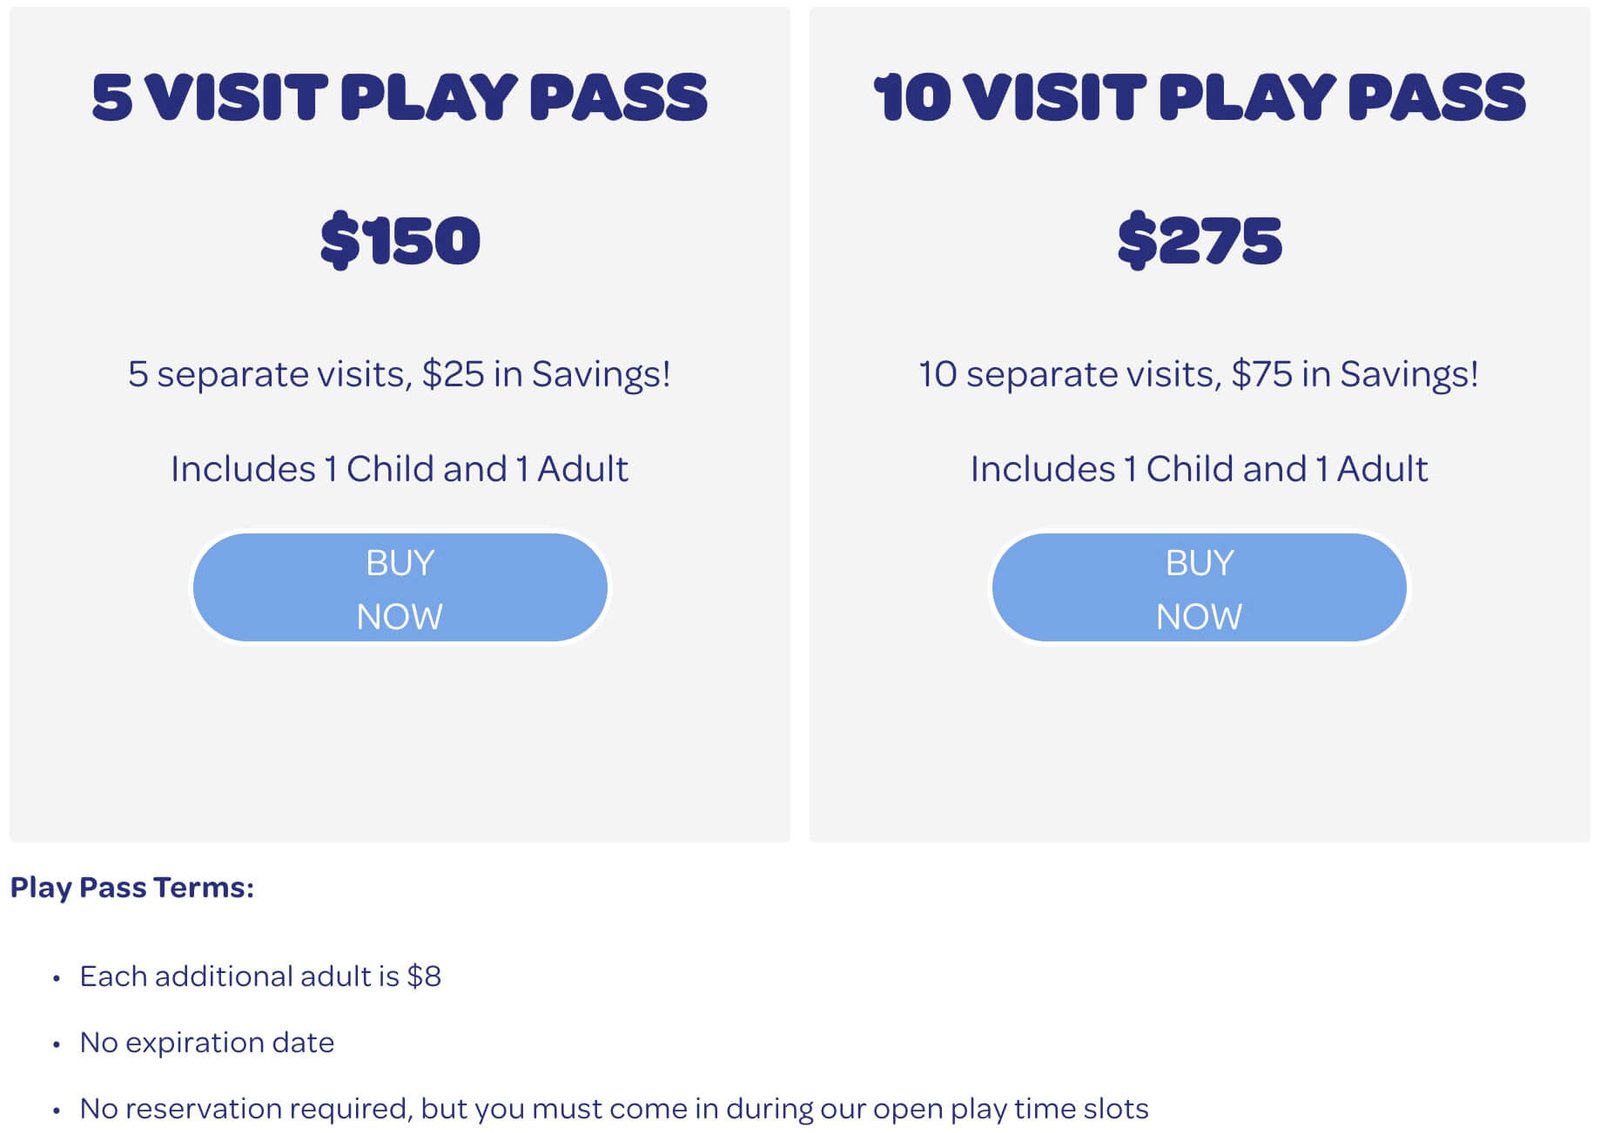
Task: Click empty card area below 10 visit Buy Now
Action: pos(1199,740)
